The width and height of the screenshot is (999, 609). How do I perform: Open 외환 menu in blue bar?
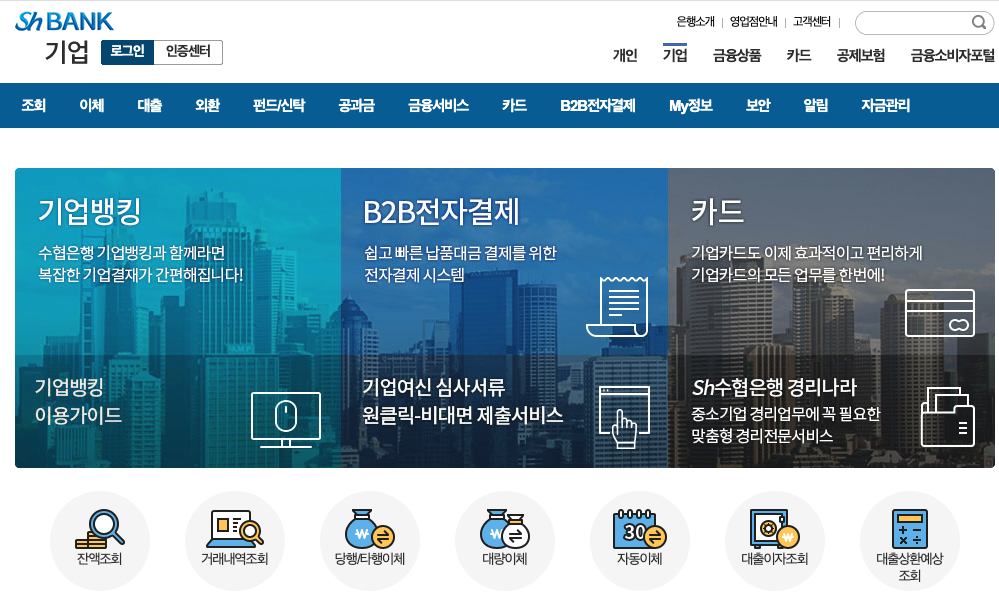pos(208,105)
